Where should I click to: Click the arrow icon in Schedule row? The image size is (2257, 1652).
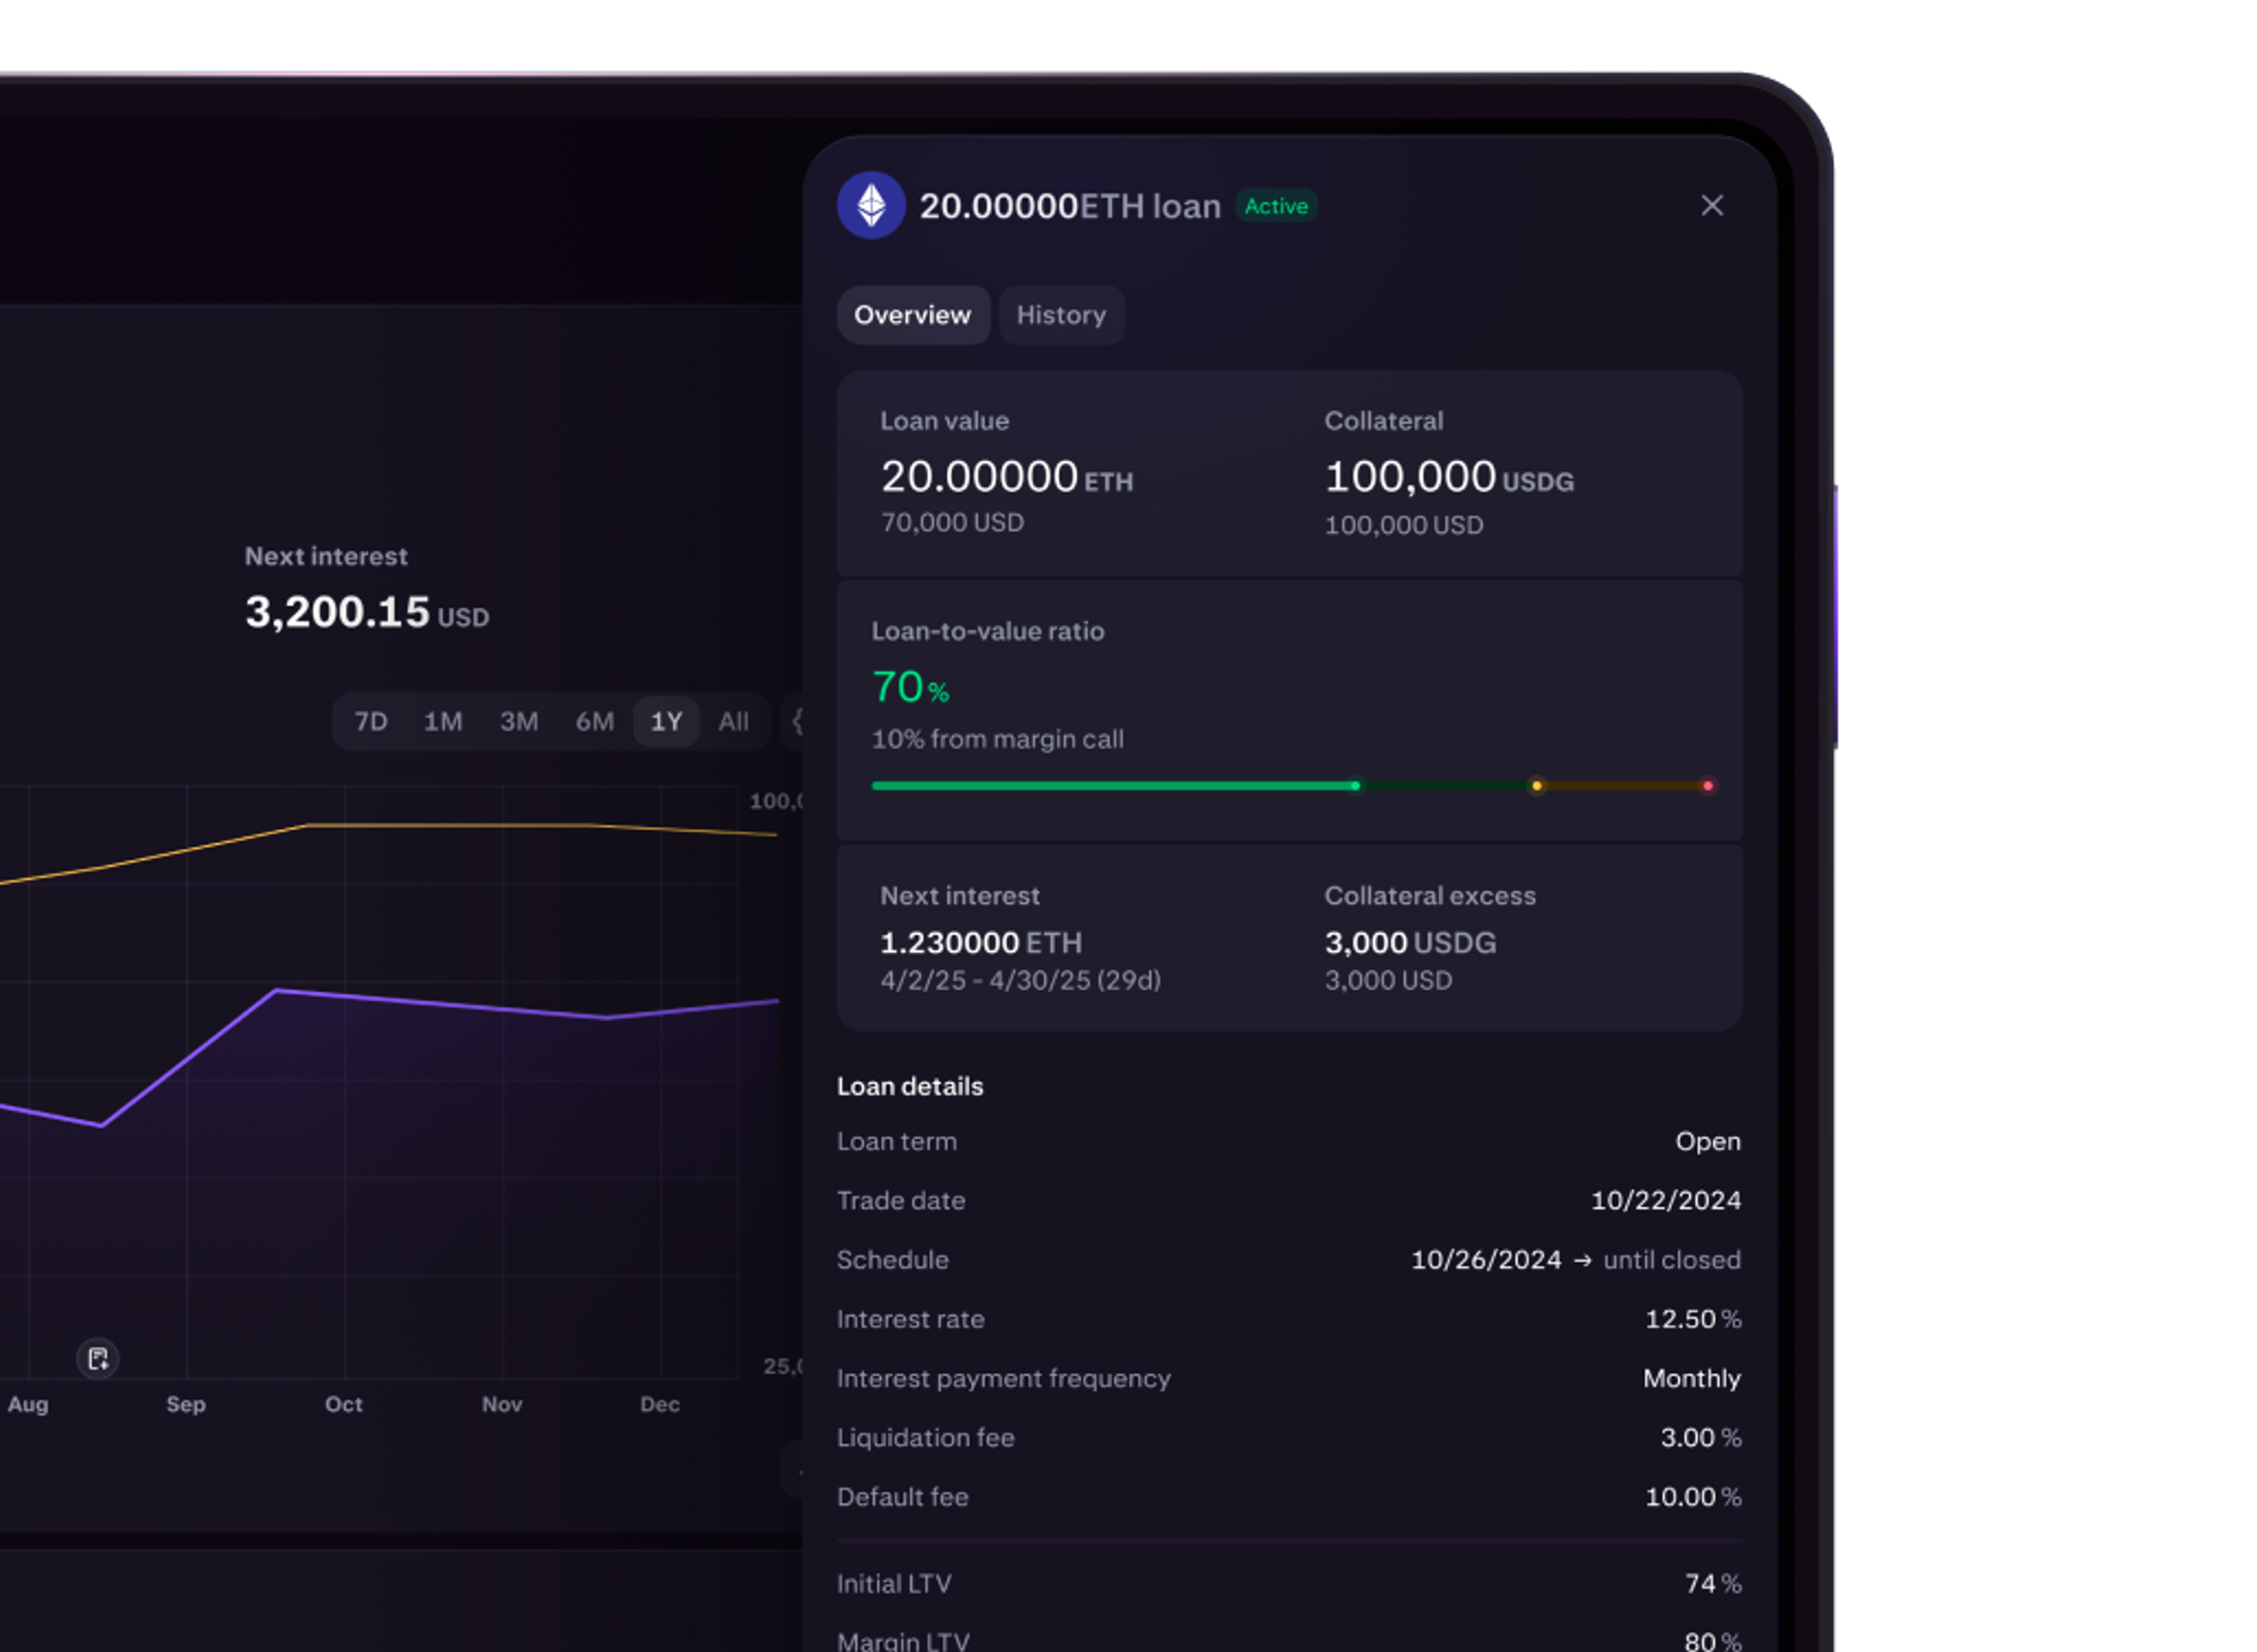pos(1582,1260)
